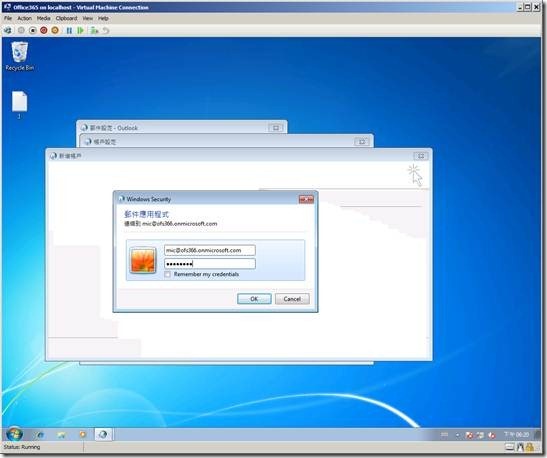
Task: Select the Recycle Bin desktop icon
Action: click(x=20, y=57)
